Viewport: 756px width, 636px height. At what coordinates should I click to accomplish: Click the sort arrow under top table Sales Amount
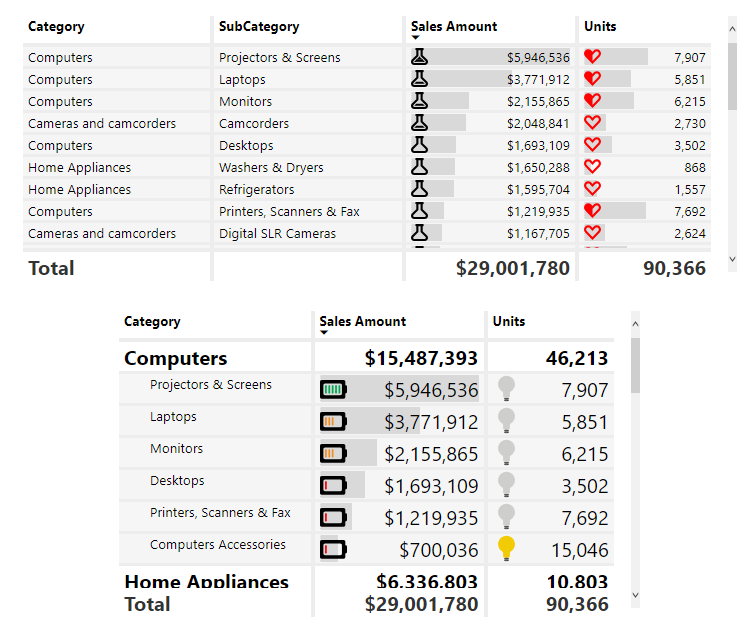pyautogui.click(x=416, y=38)
